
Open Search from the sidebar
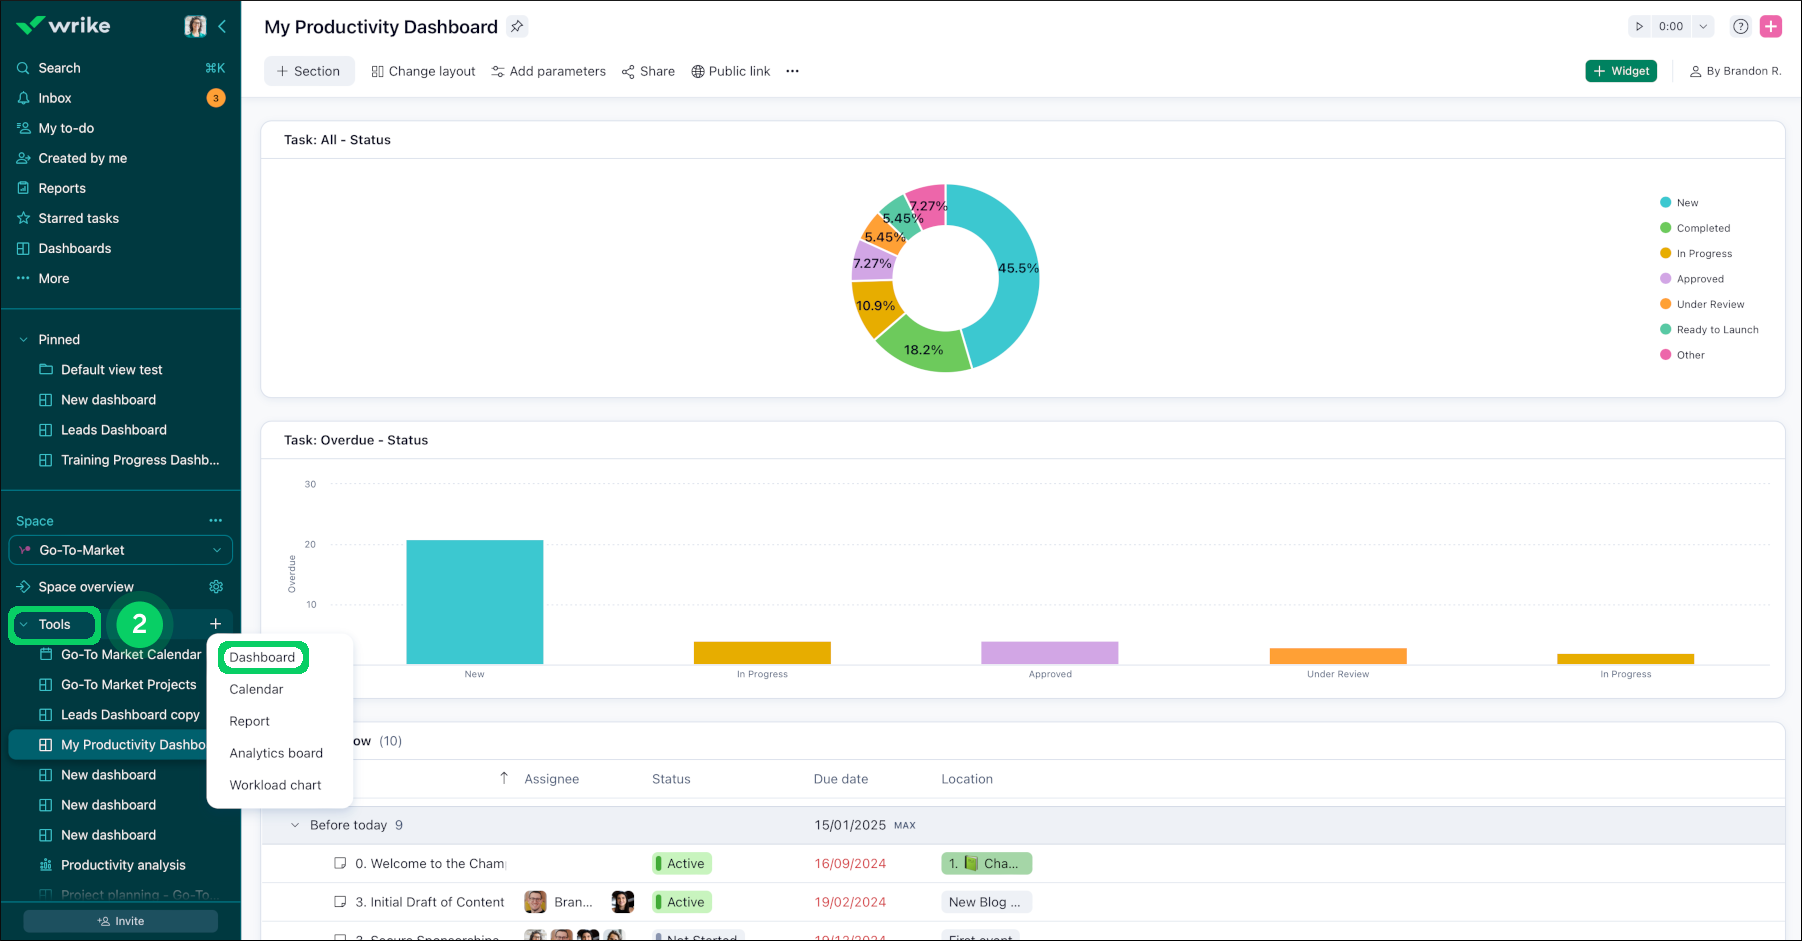point(60,67)
